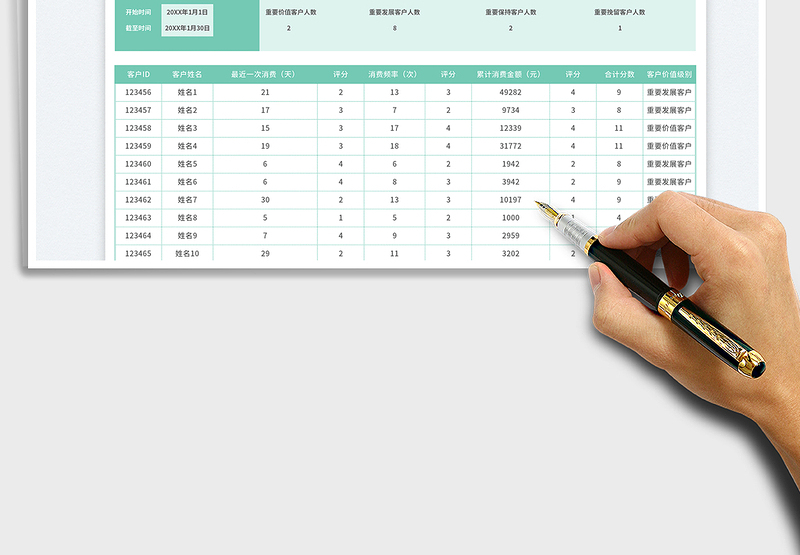Click customer ID cell 123462
The width and height of the screenshot is (800, 555).
pos(138,199)
